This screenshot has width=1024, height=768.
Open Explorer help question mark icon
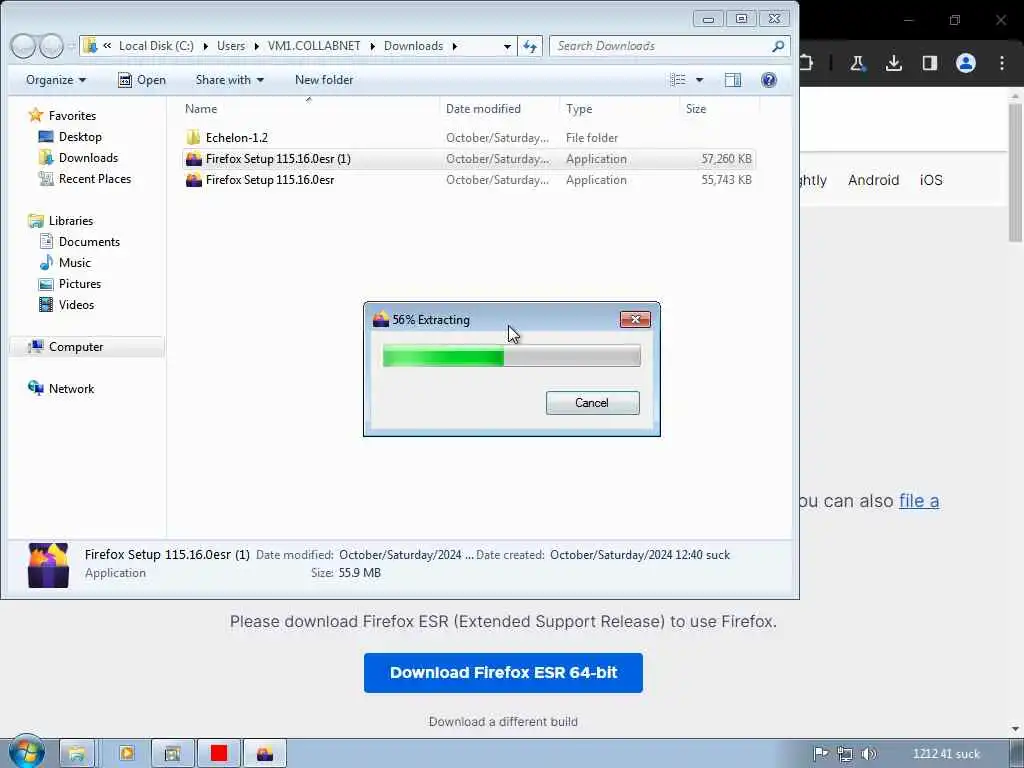[769, 80]
